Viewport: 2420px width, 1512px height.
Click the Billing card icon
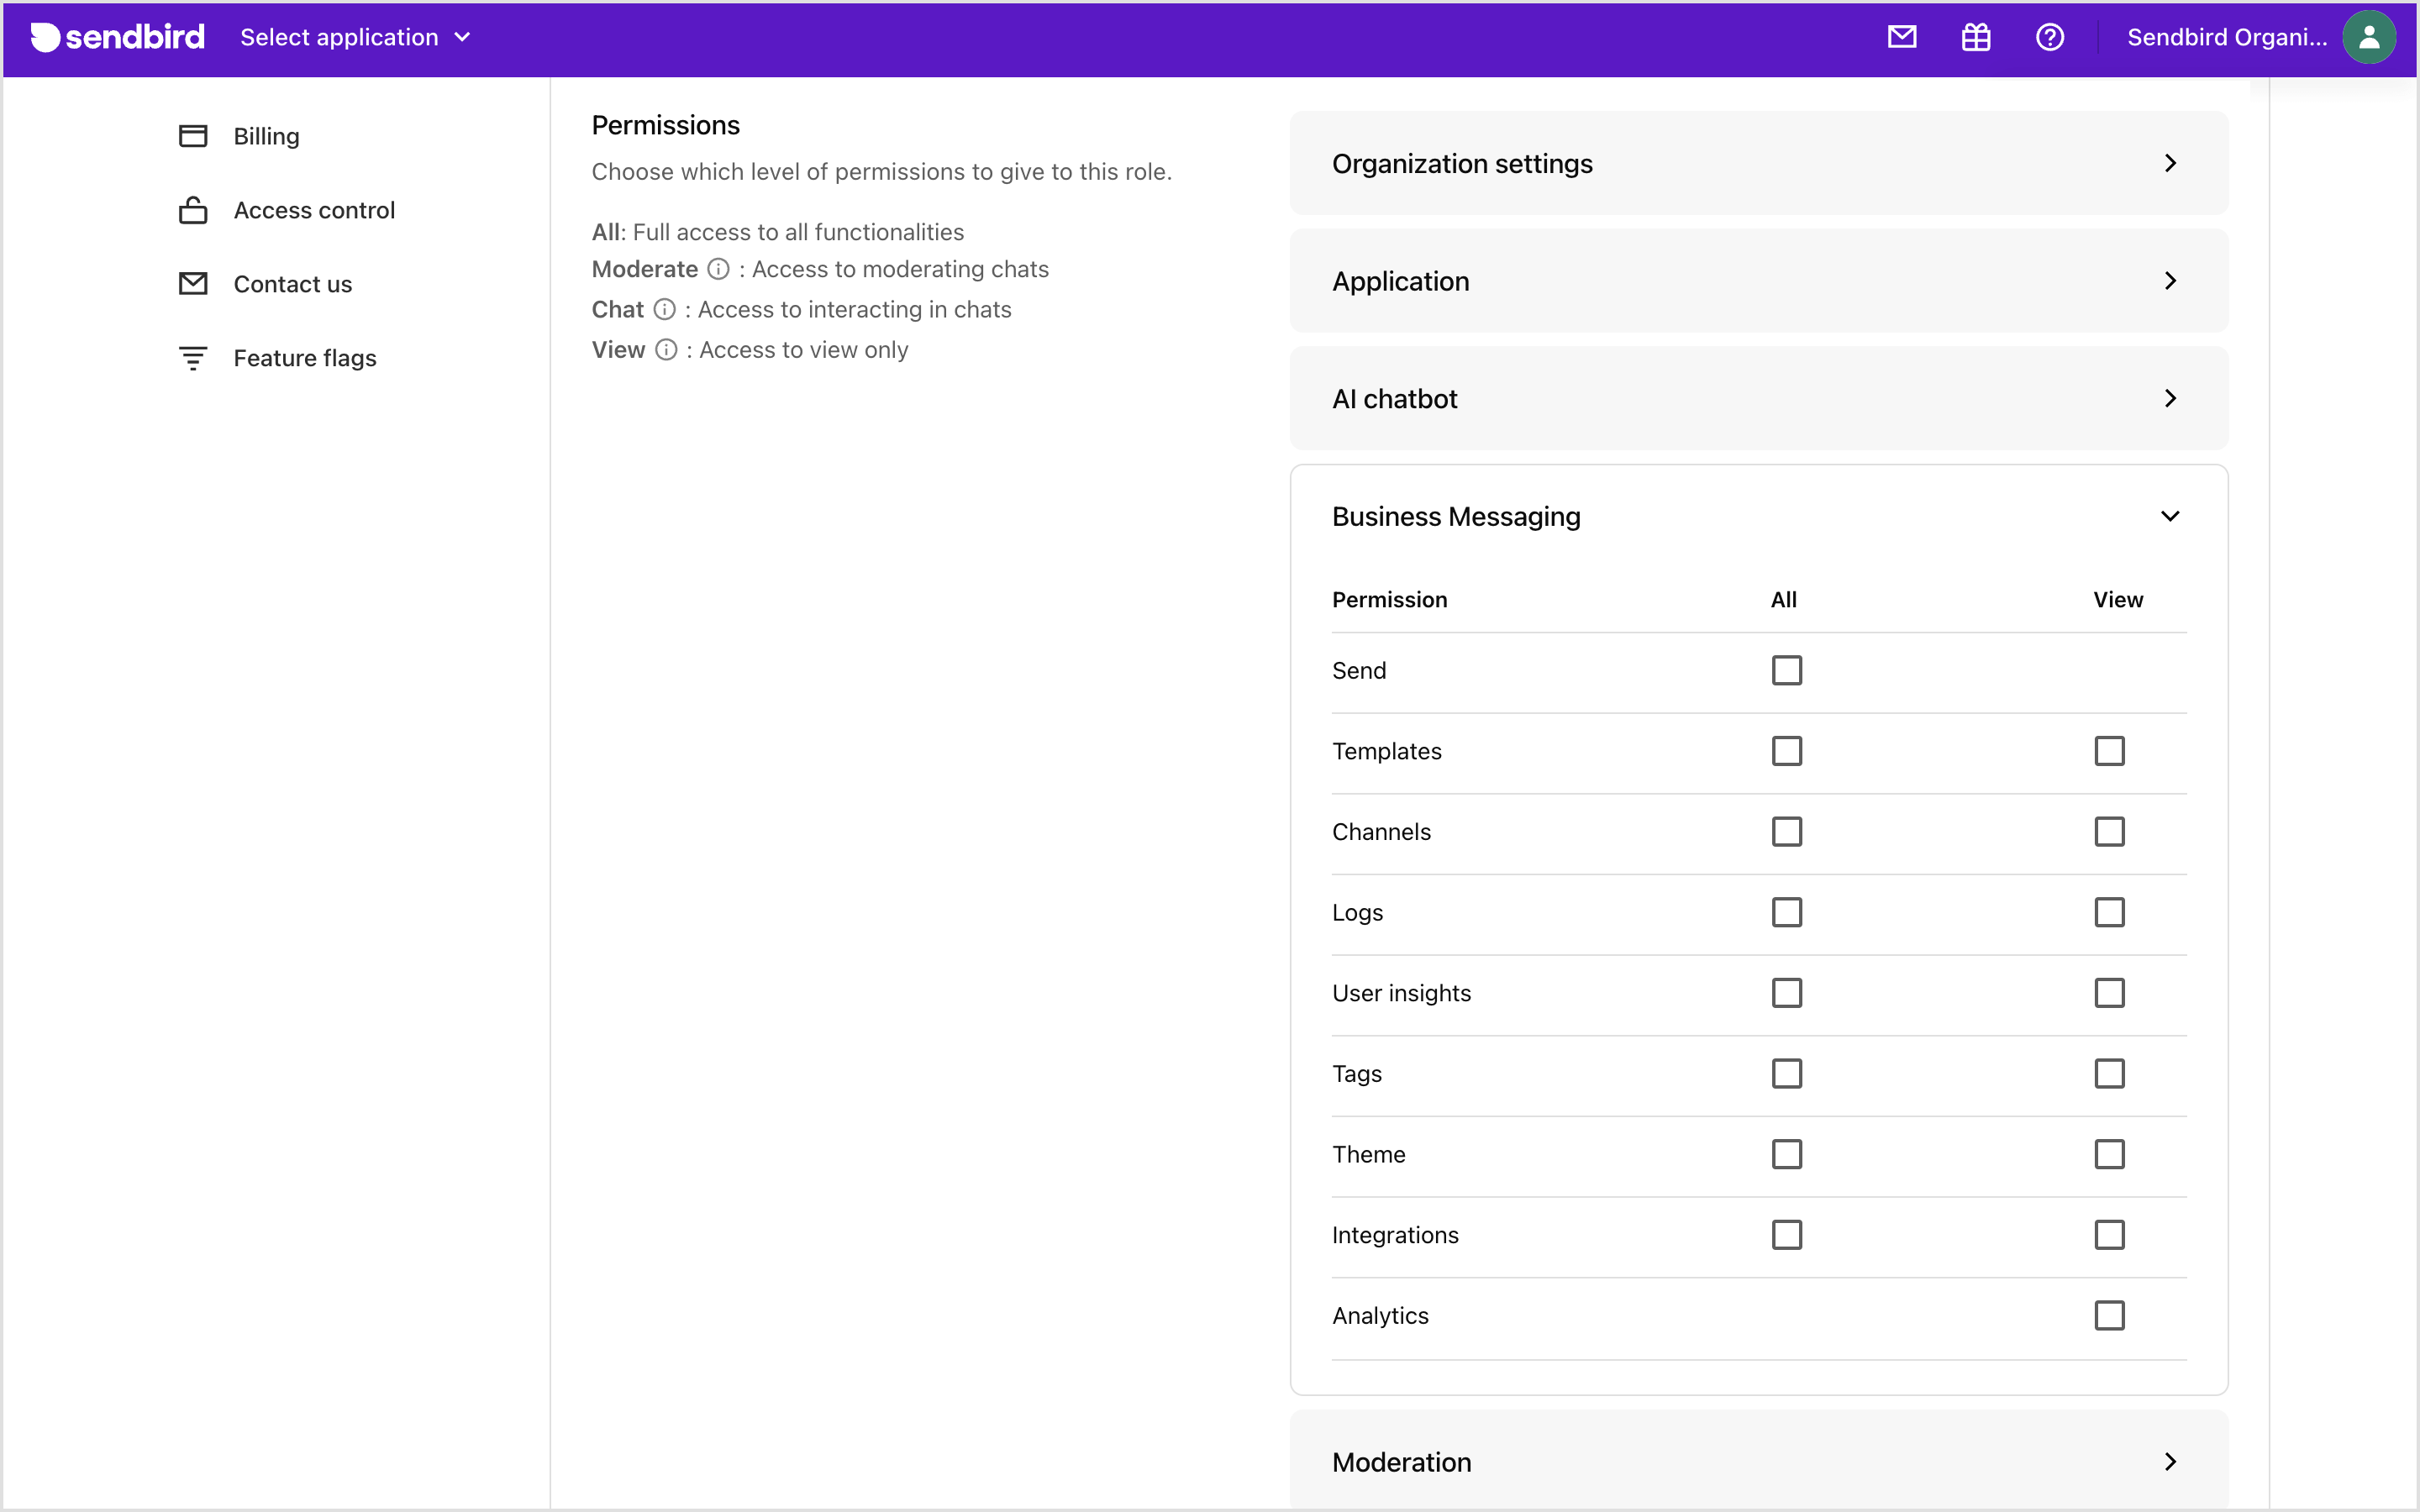192,135
